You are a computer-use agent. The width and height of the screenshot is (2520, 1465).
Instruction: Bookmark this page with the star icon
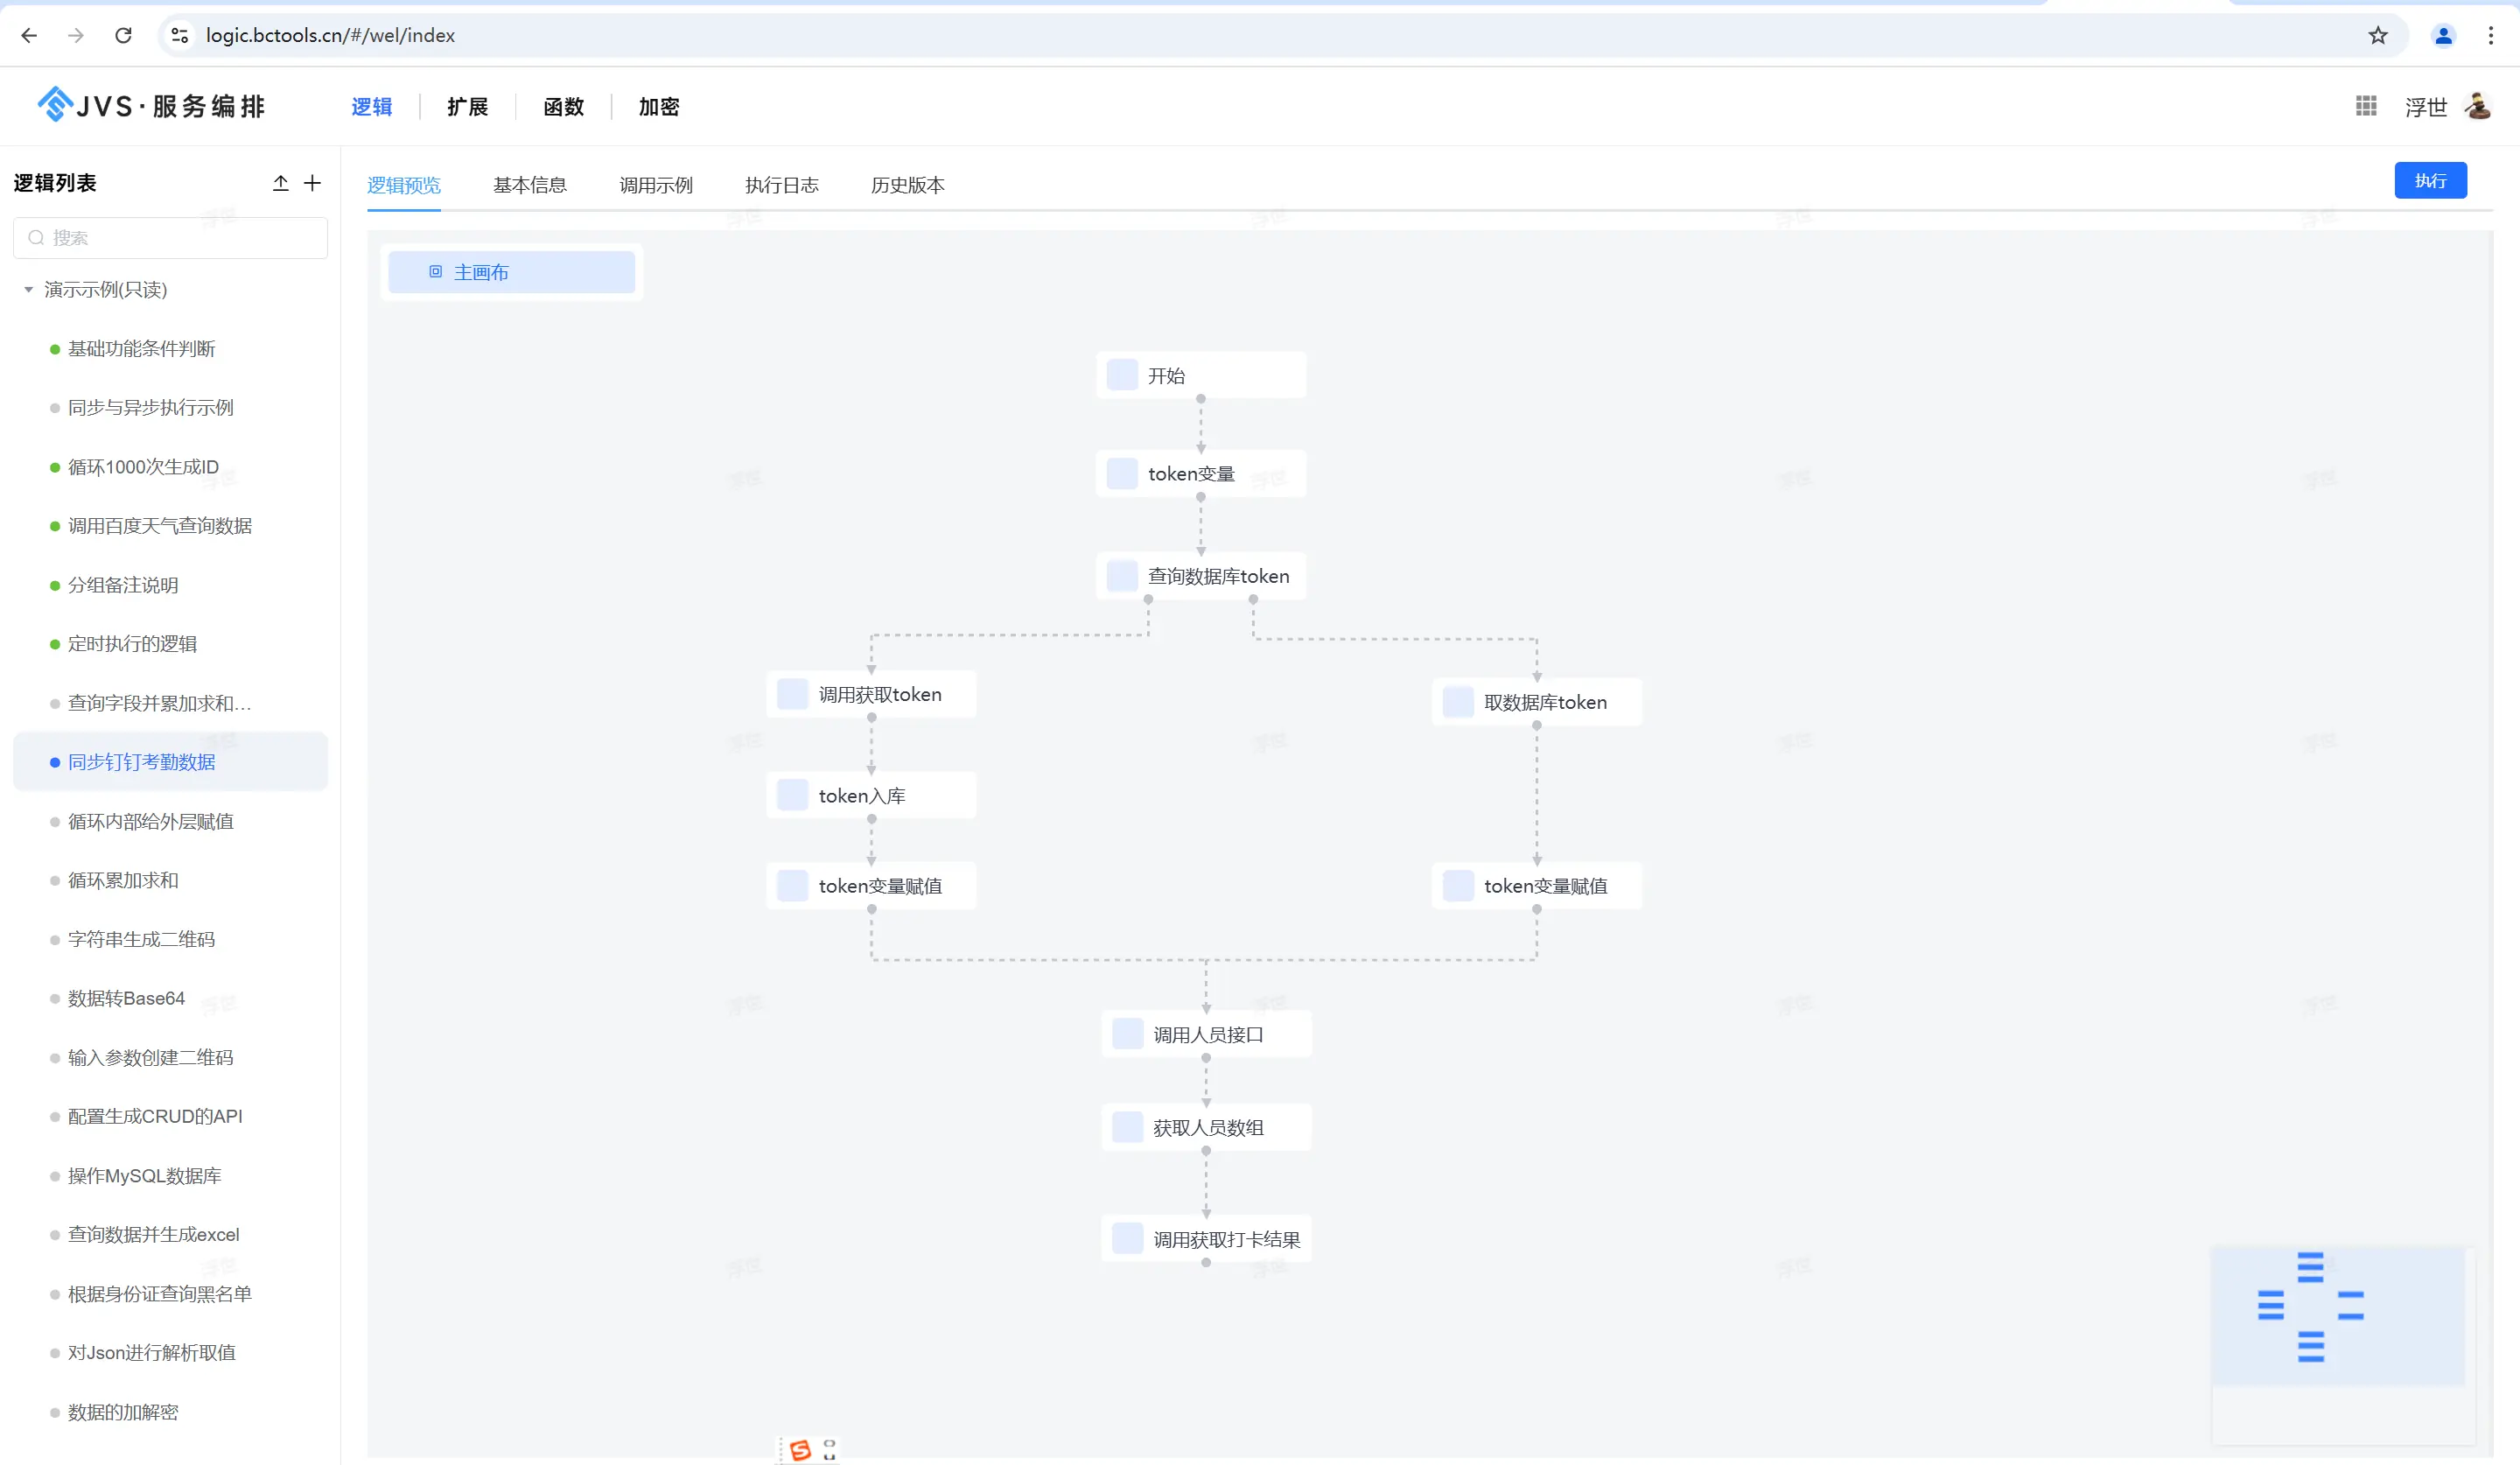click(2378, 36)
